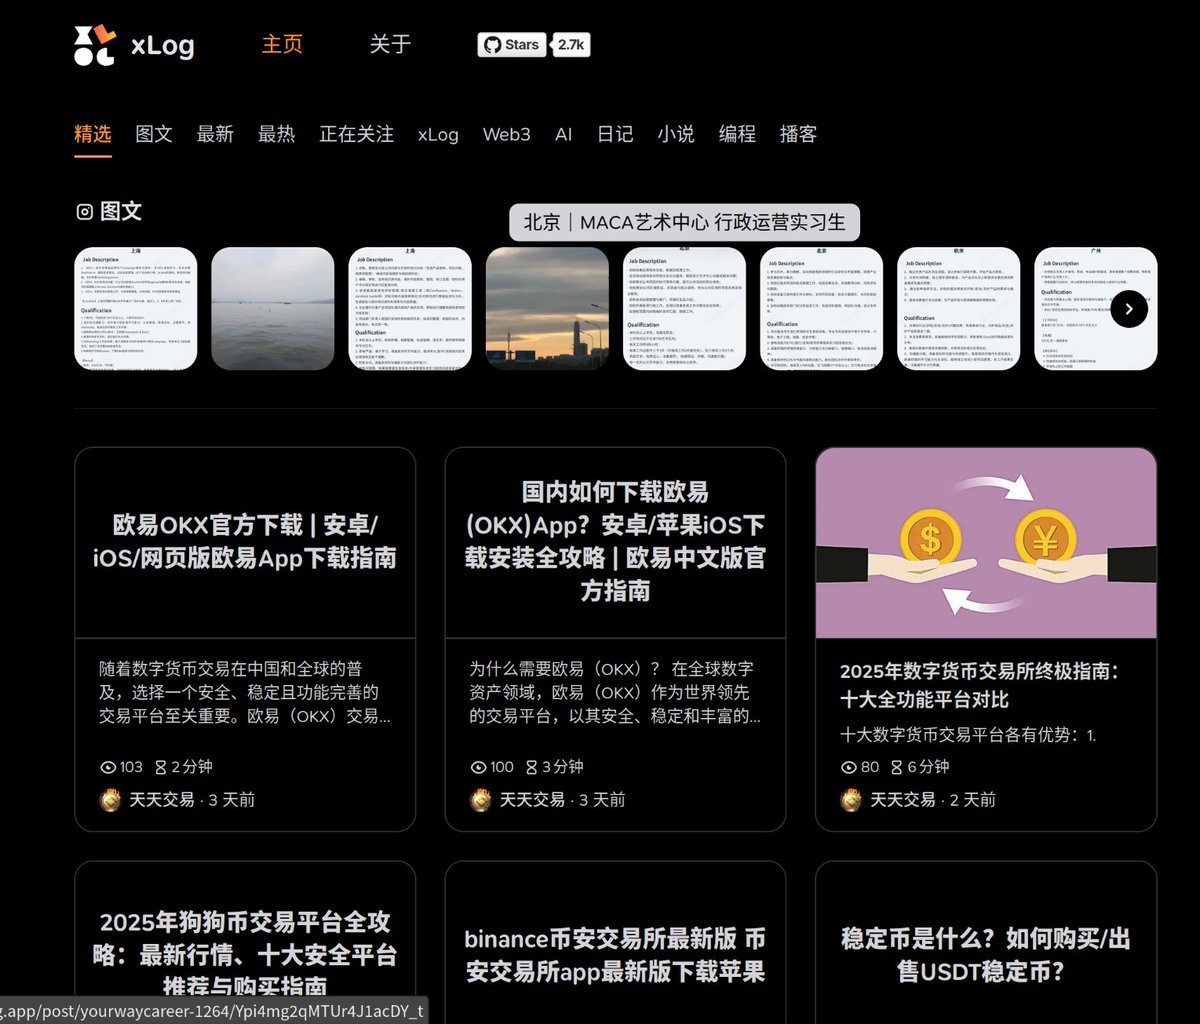Open 天天交易 author name on 2 天前 post
The width and height of the screenshot is (1200, 1024).
(903, 799)
